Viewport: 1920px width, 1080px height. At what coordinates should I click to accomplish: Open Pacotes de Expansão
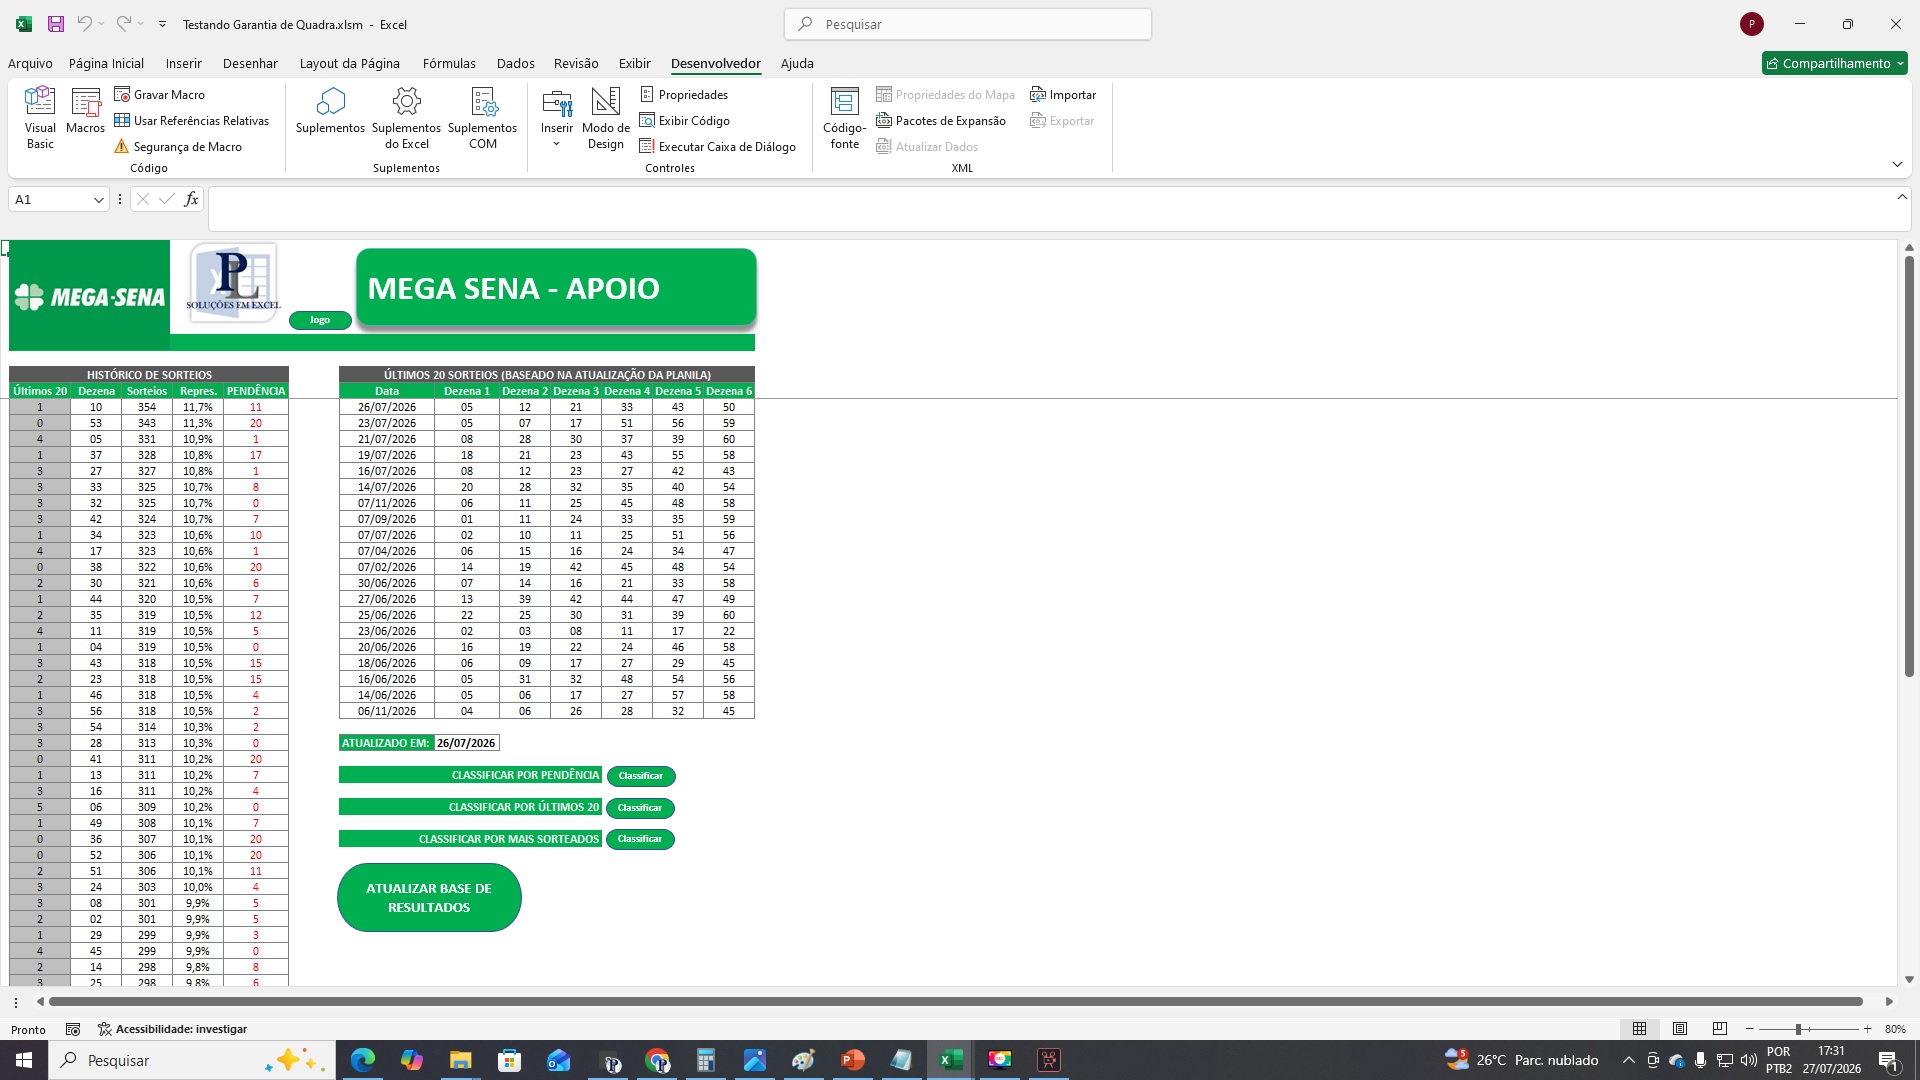click(941, 120)
